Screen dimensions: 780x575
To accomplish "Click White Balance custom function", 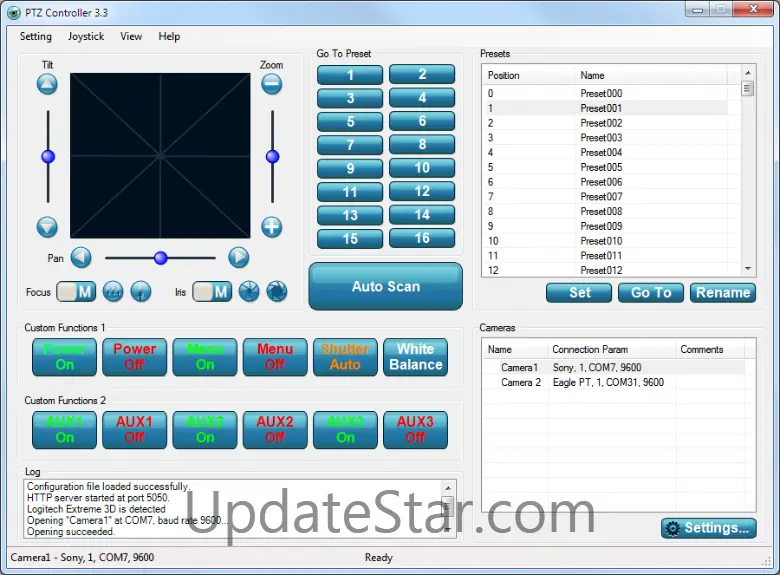I will 416,357.
